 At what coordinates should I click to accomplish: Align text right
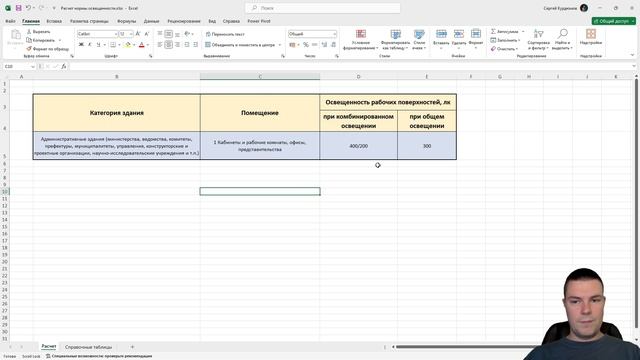pos(177,44)
